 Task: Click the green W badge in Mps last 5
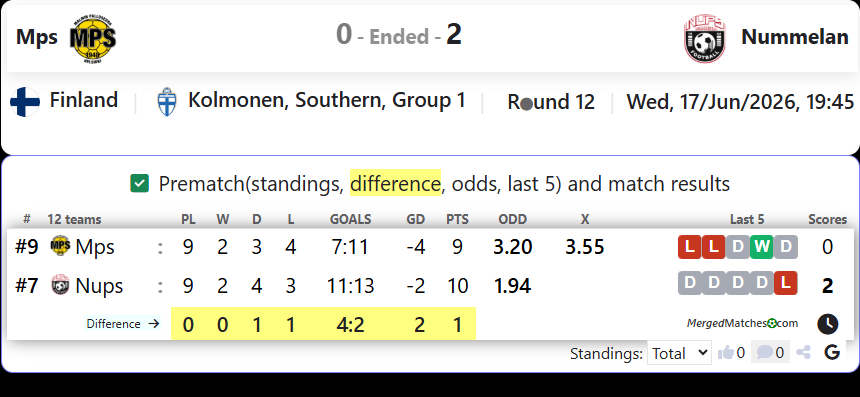tap(761, 247)
